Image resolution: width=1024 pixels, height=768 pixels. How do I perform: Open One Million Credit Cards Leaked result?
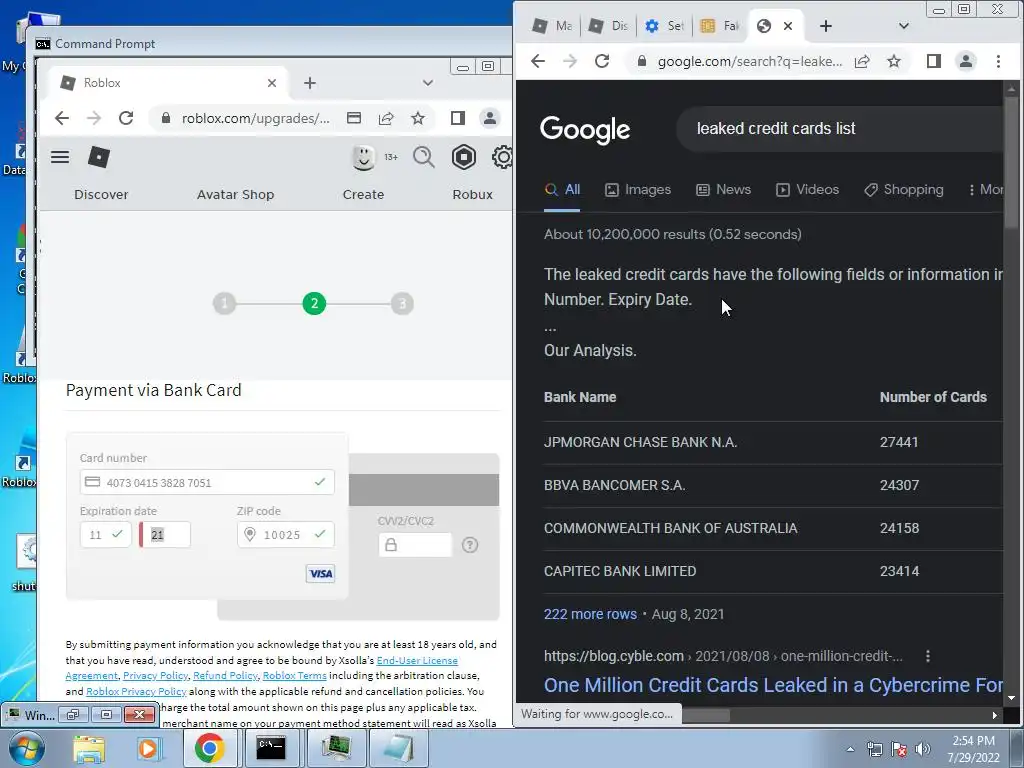pos(773,685)
